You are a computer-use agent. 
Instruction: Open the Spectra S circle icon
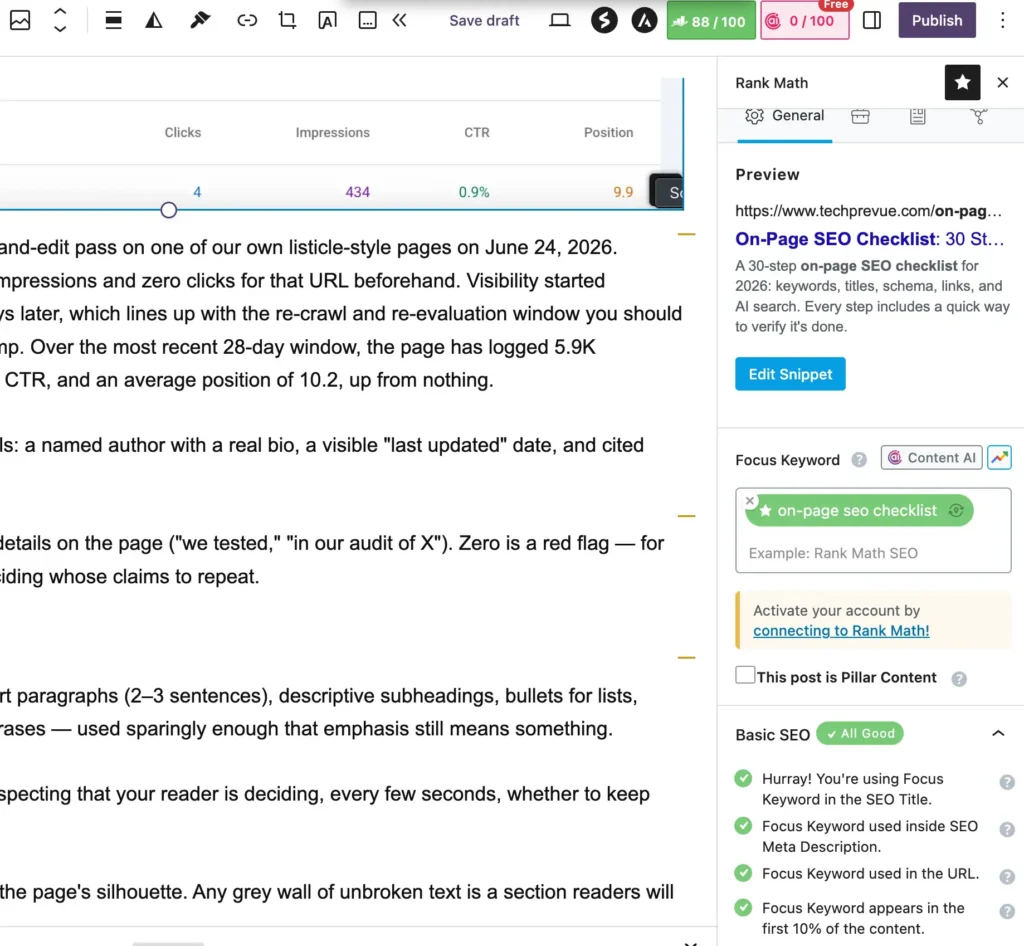point(604,20)
